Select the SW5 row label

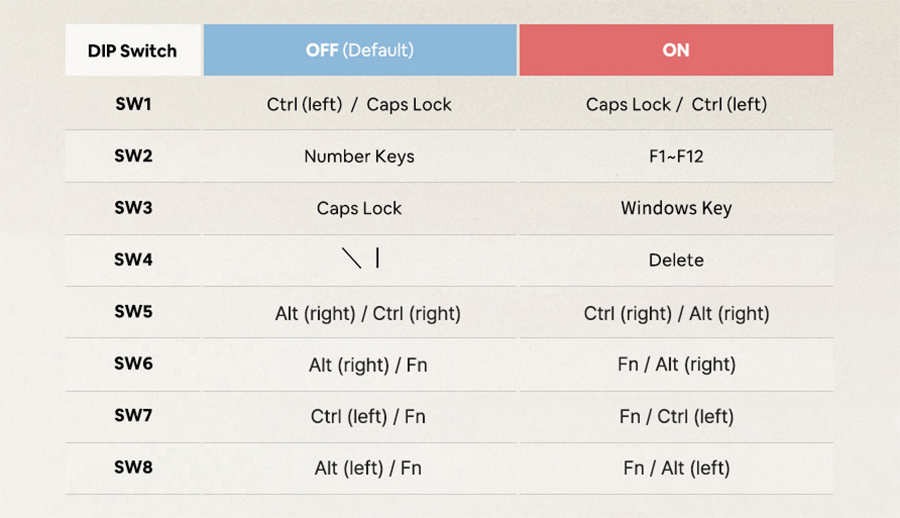coord(133,311)
